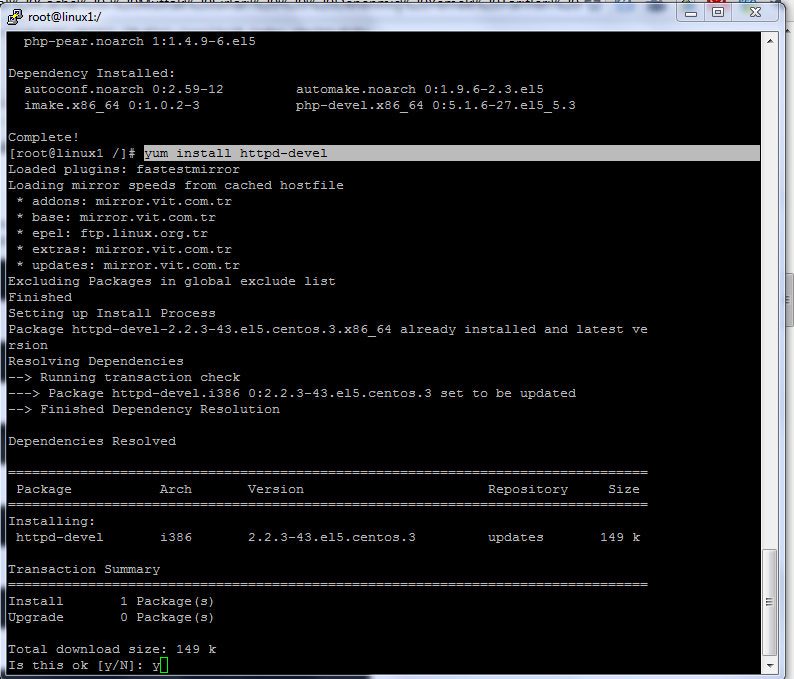Click the empty scrollbar track above the thumb
Image resolution: width=794 pixels, height=679 pixels.
pos(769,300)
